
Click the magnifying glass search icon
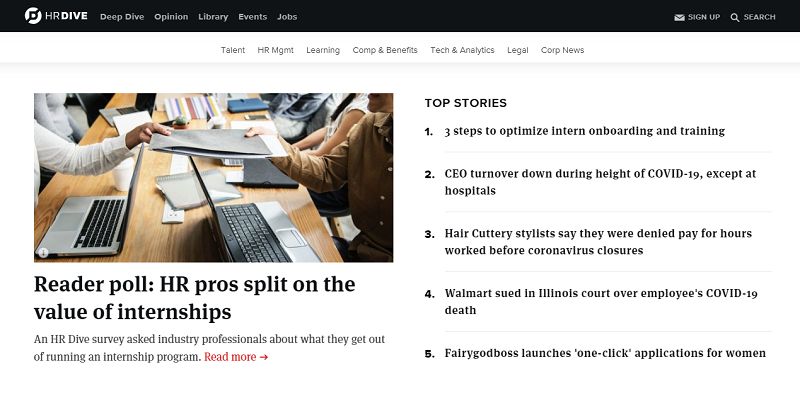point(735,18)
